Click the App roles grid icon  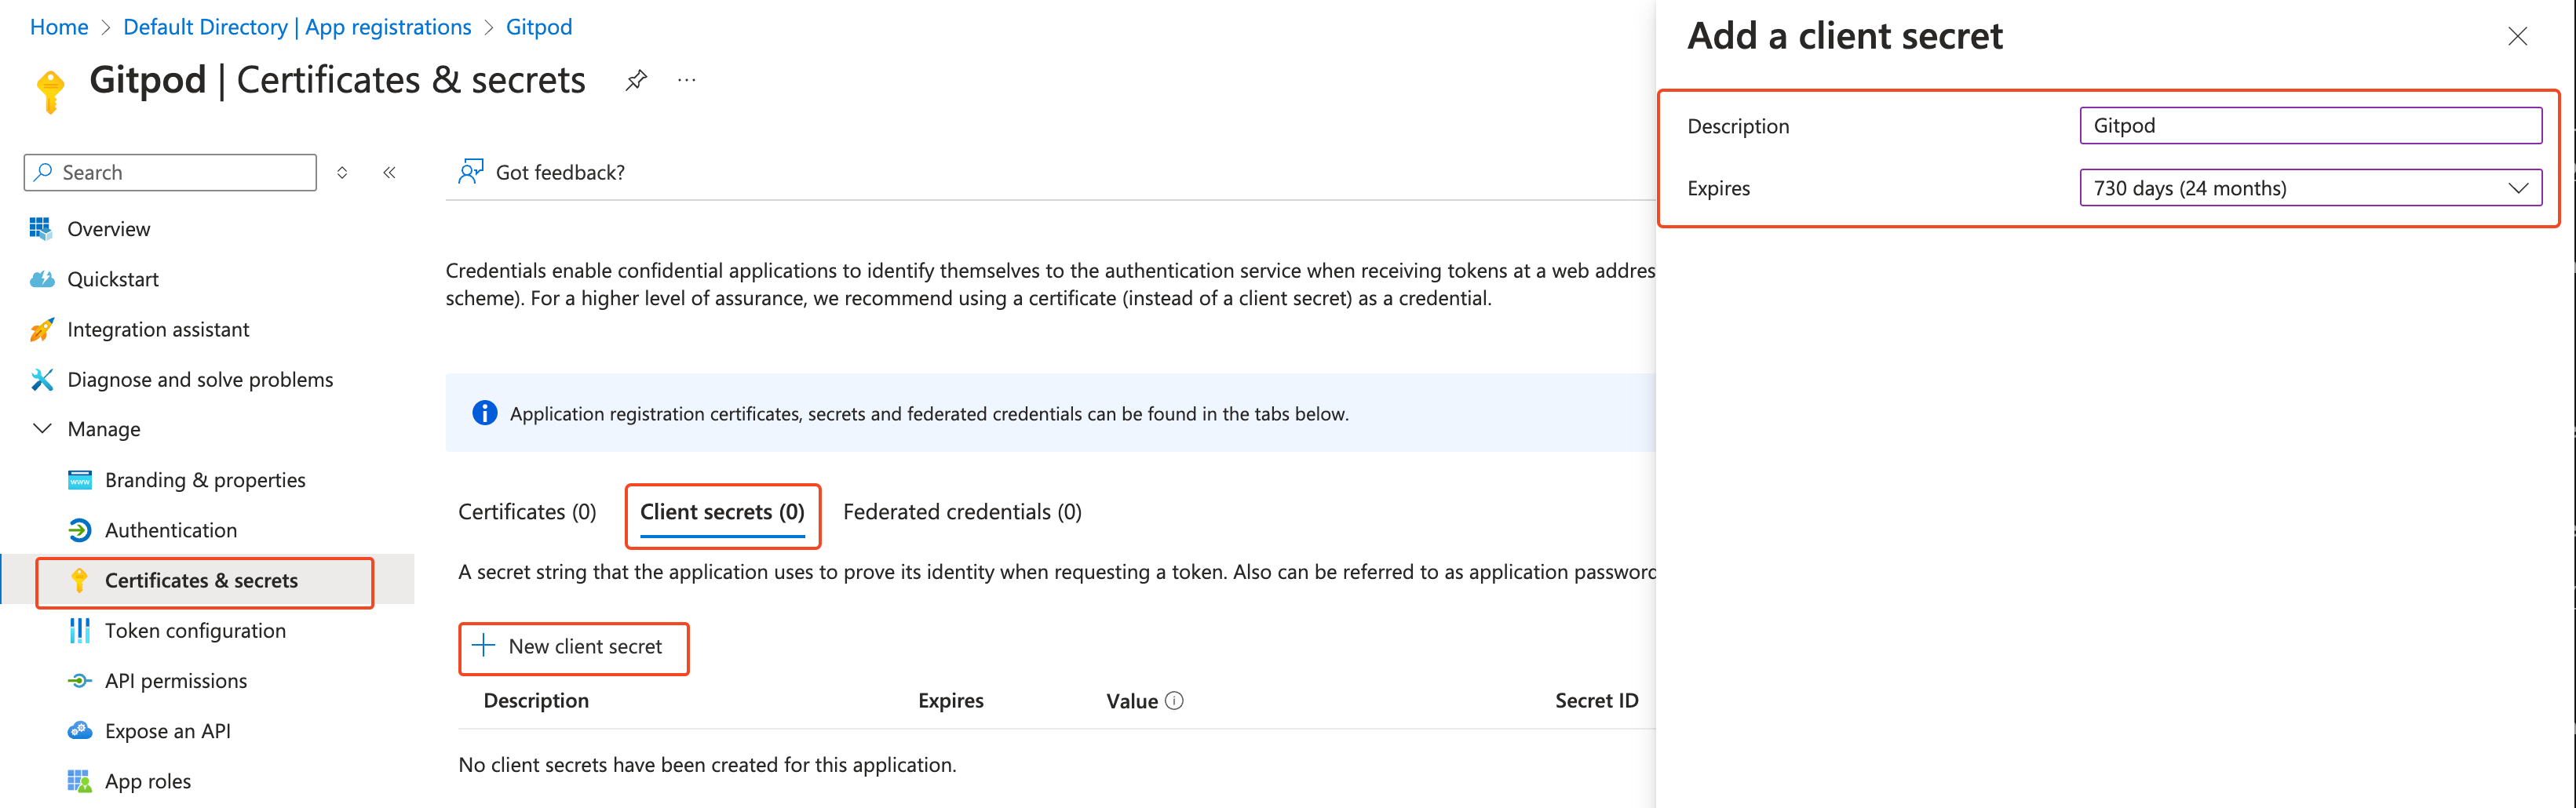click(x=79, y=781)
